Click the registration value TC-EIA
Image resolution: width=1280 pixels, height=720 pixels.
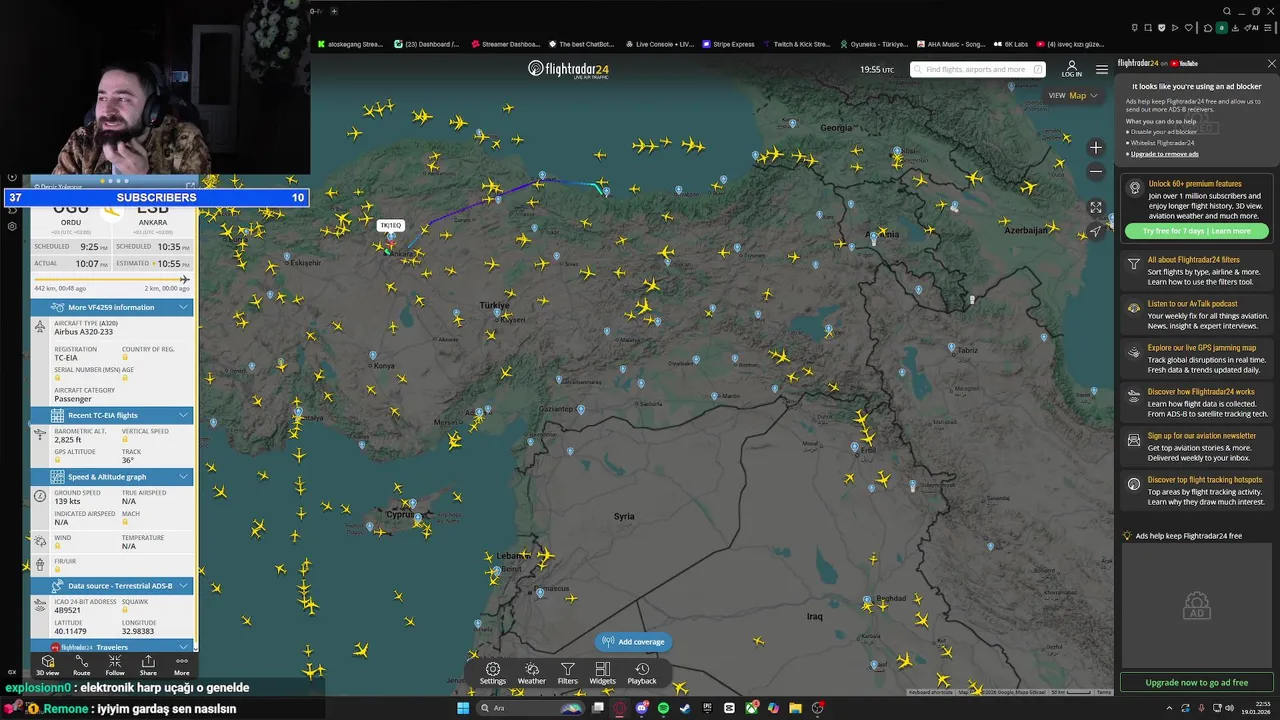tap(68, 357)
